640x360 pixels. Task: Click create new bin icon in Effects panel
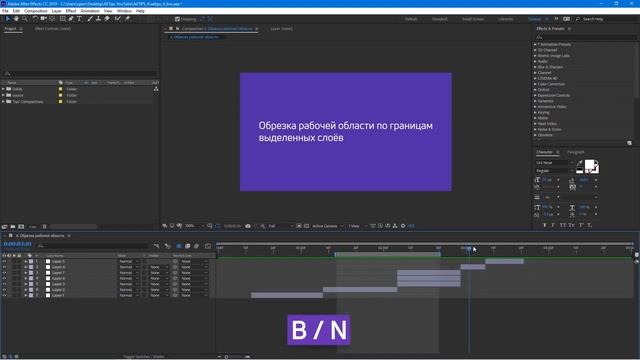tap(629, 143)
